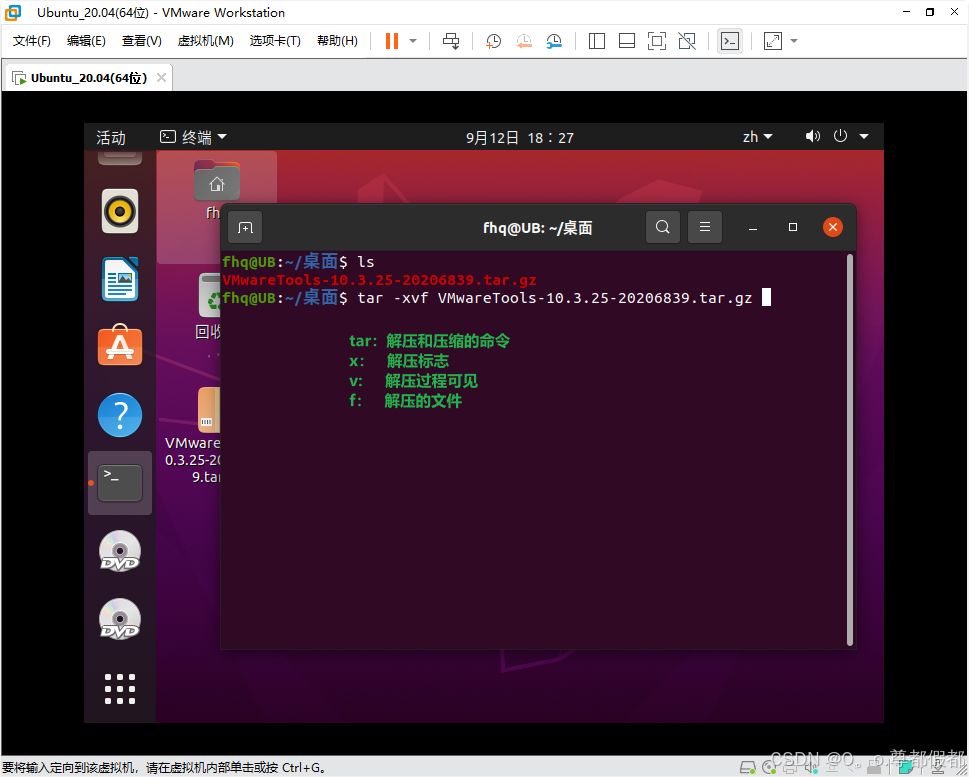Click the date and time 9月12日 18:27
The image size is (969, 777).
[x=520, y=137]
